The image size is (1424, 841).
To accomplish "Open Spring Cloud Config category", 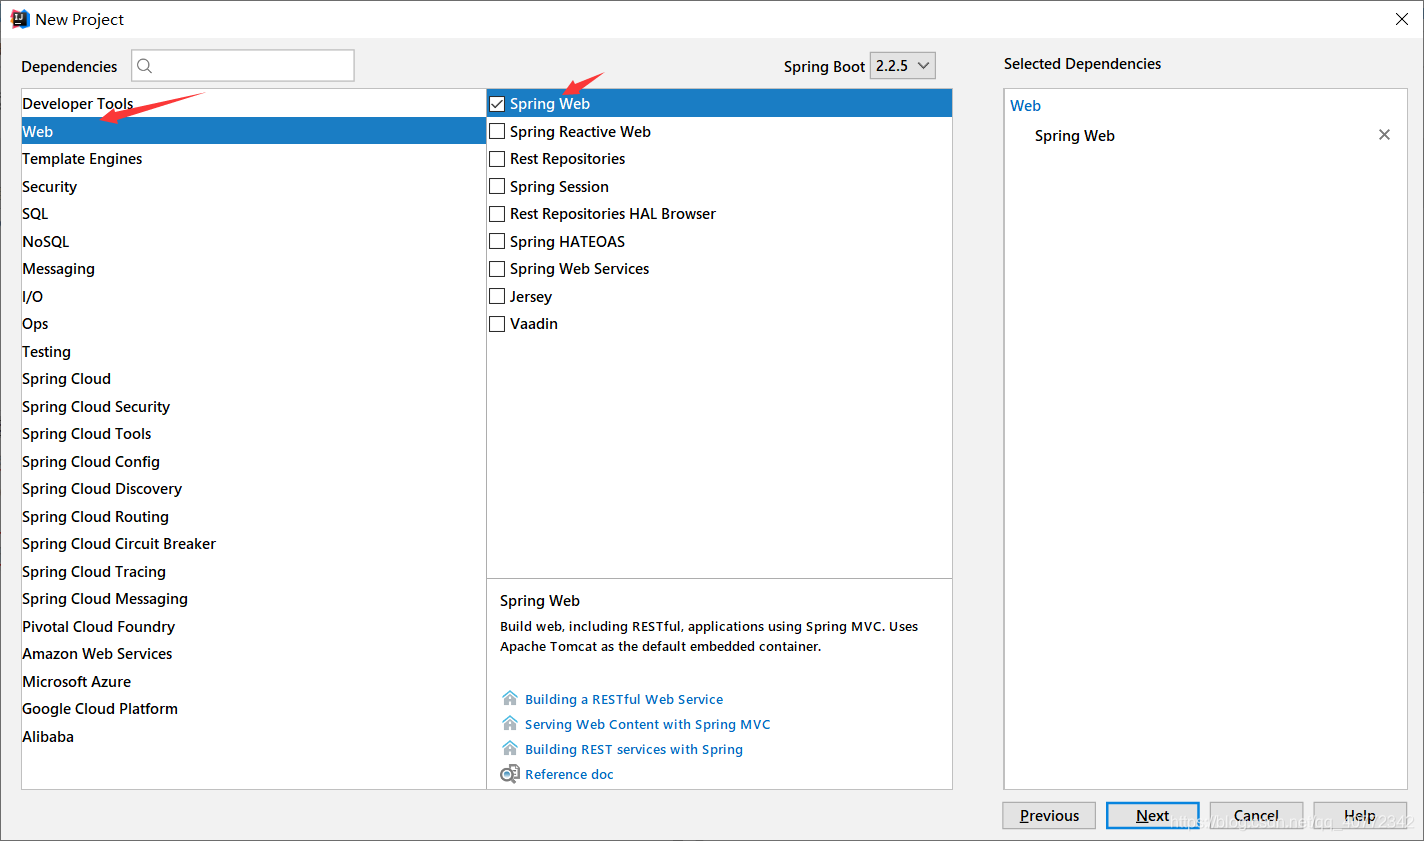I will point(254,461).
